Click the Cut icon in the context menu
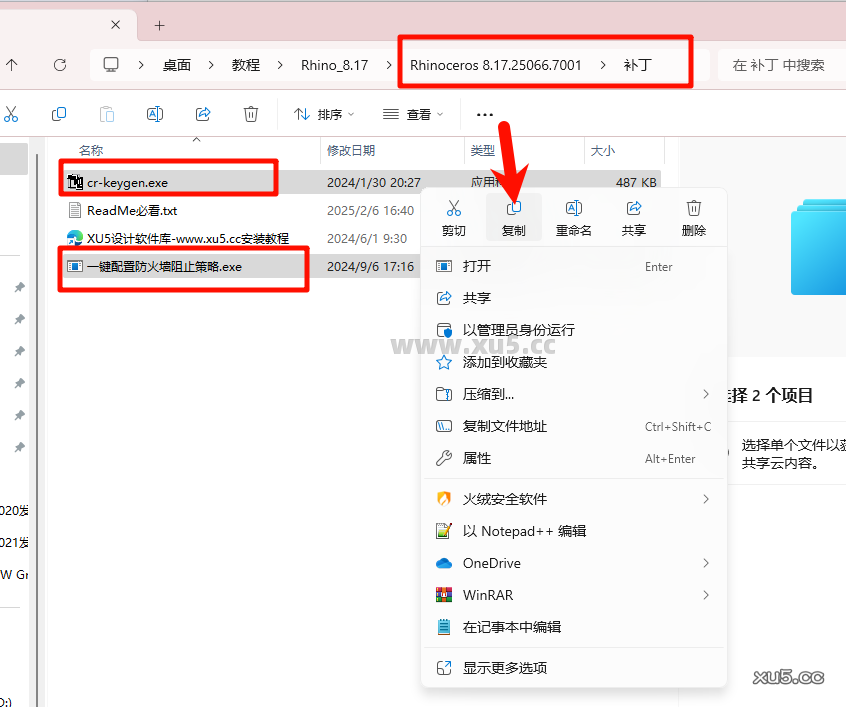The height and width of the screenshot is (707, 846). [453, 210]
